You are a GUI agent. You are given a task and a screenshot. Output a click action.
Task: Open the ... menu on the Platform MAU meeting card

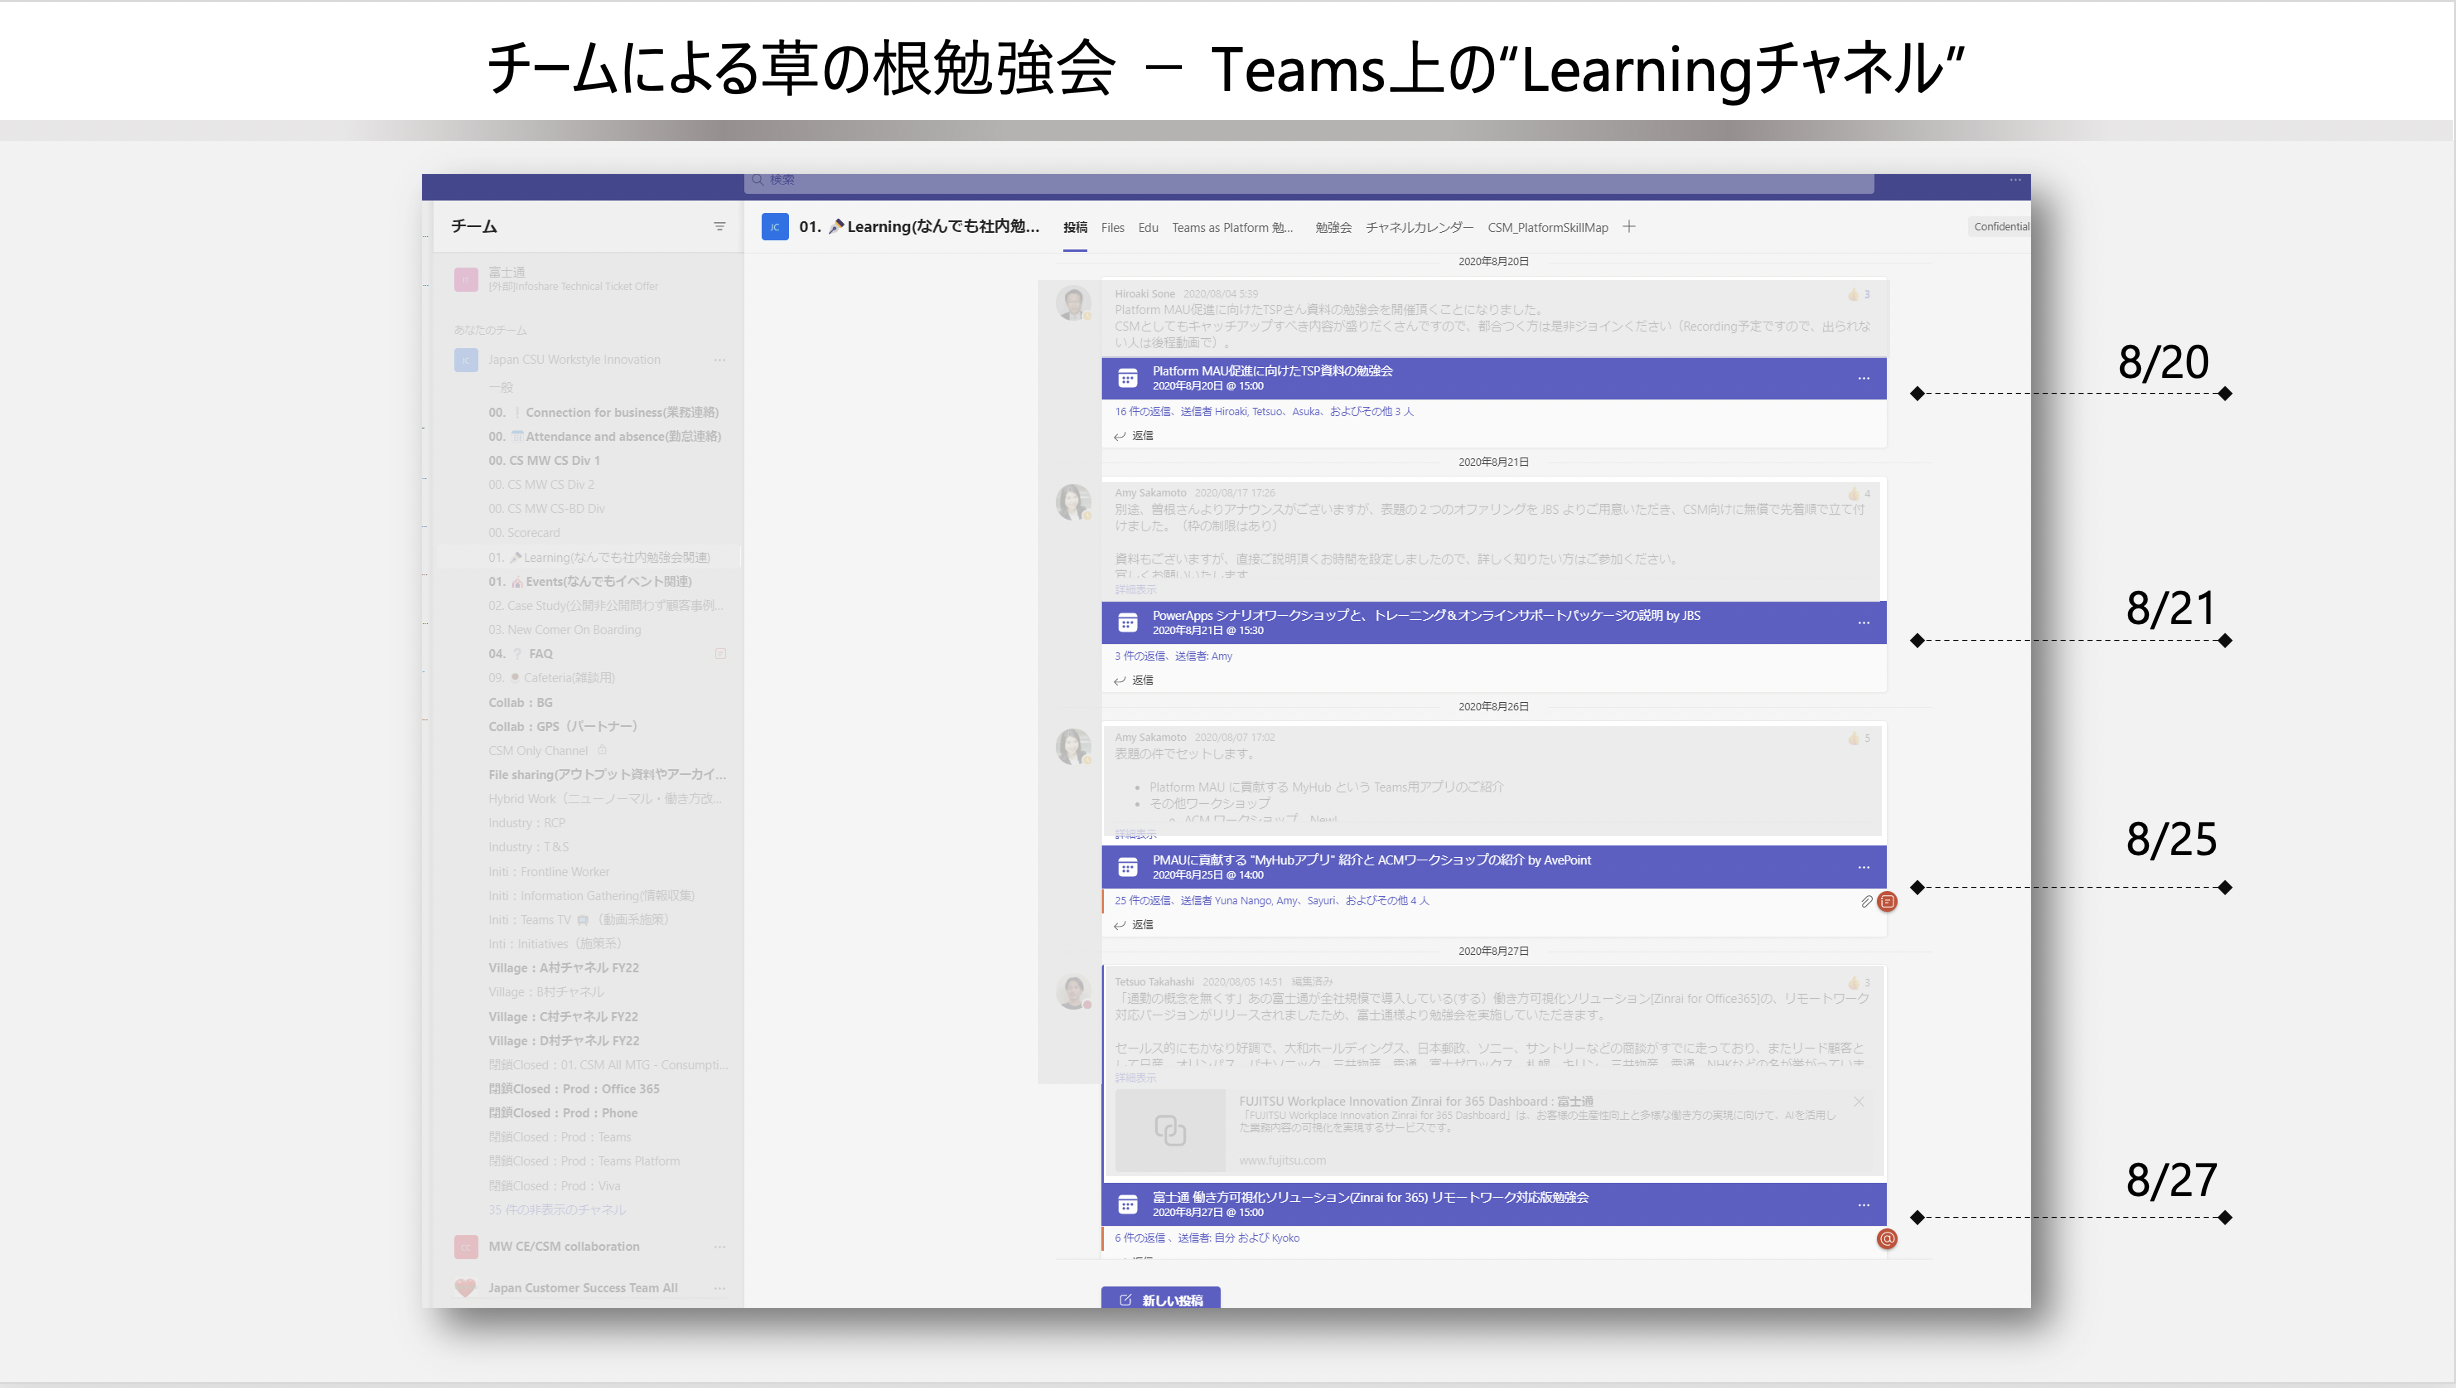coord(1864,378)
